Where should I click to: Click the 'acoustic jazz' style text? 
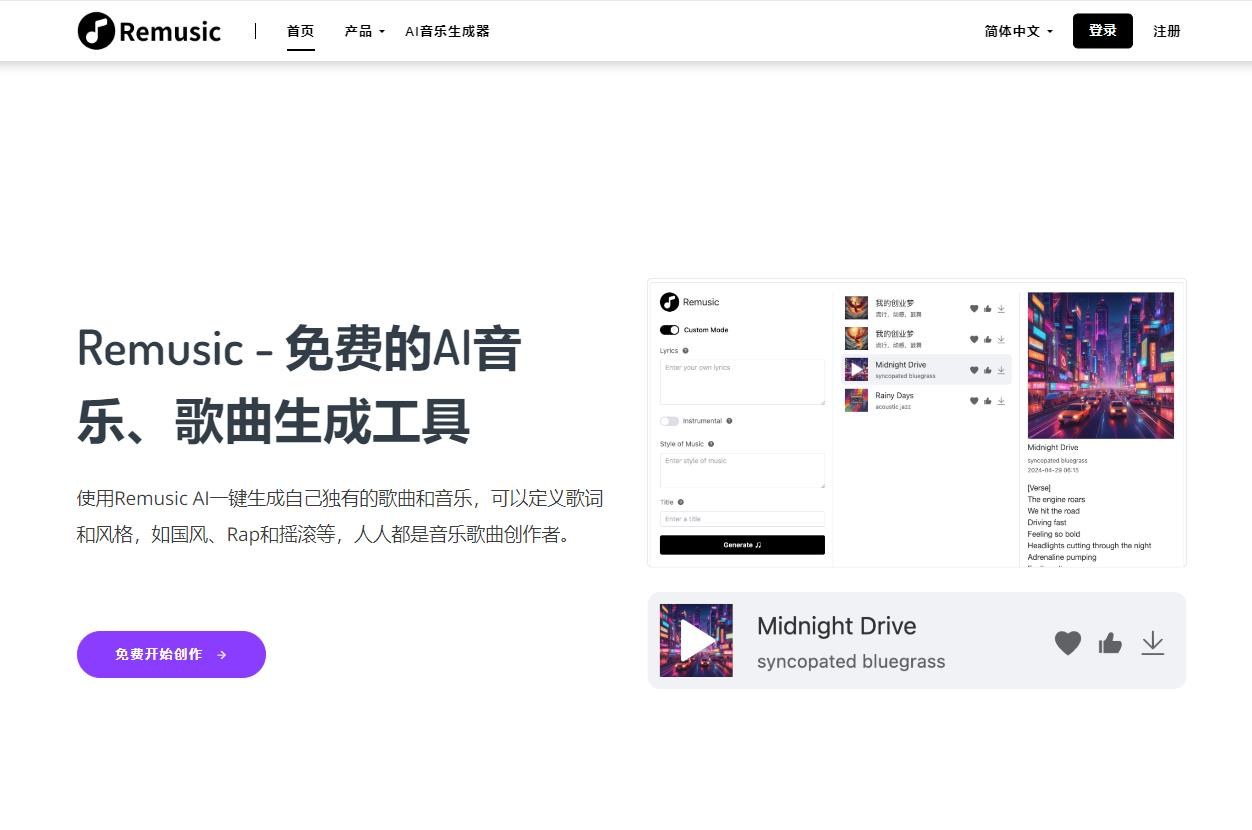coord(893,407)
